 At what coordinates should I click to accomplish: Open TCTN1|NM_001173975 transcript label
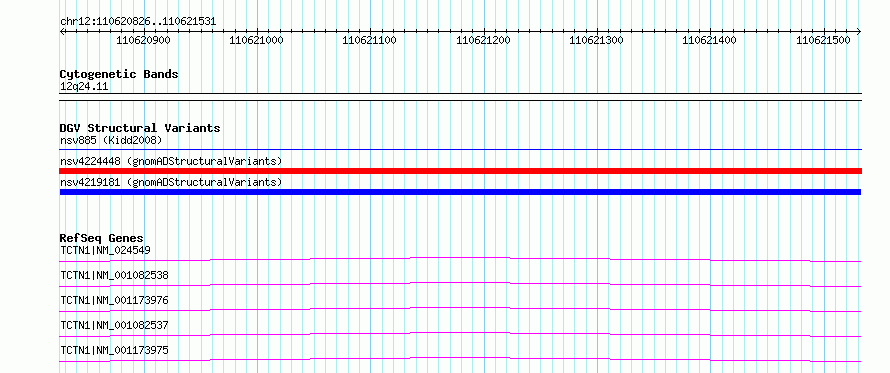point(114,350)
